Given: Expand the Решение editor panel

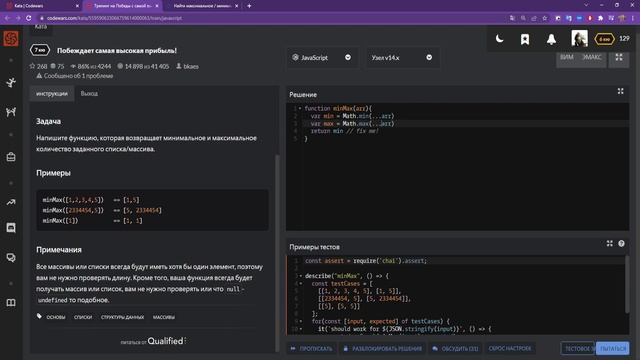Looking at the screenshot, I should [620, 91].
